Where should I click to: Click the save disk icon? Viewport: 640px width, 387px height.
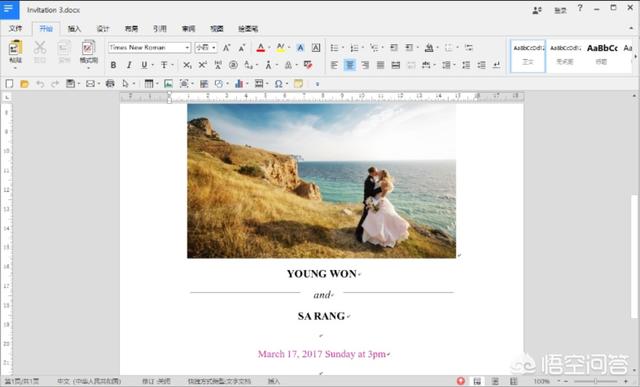[71, 84]
